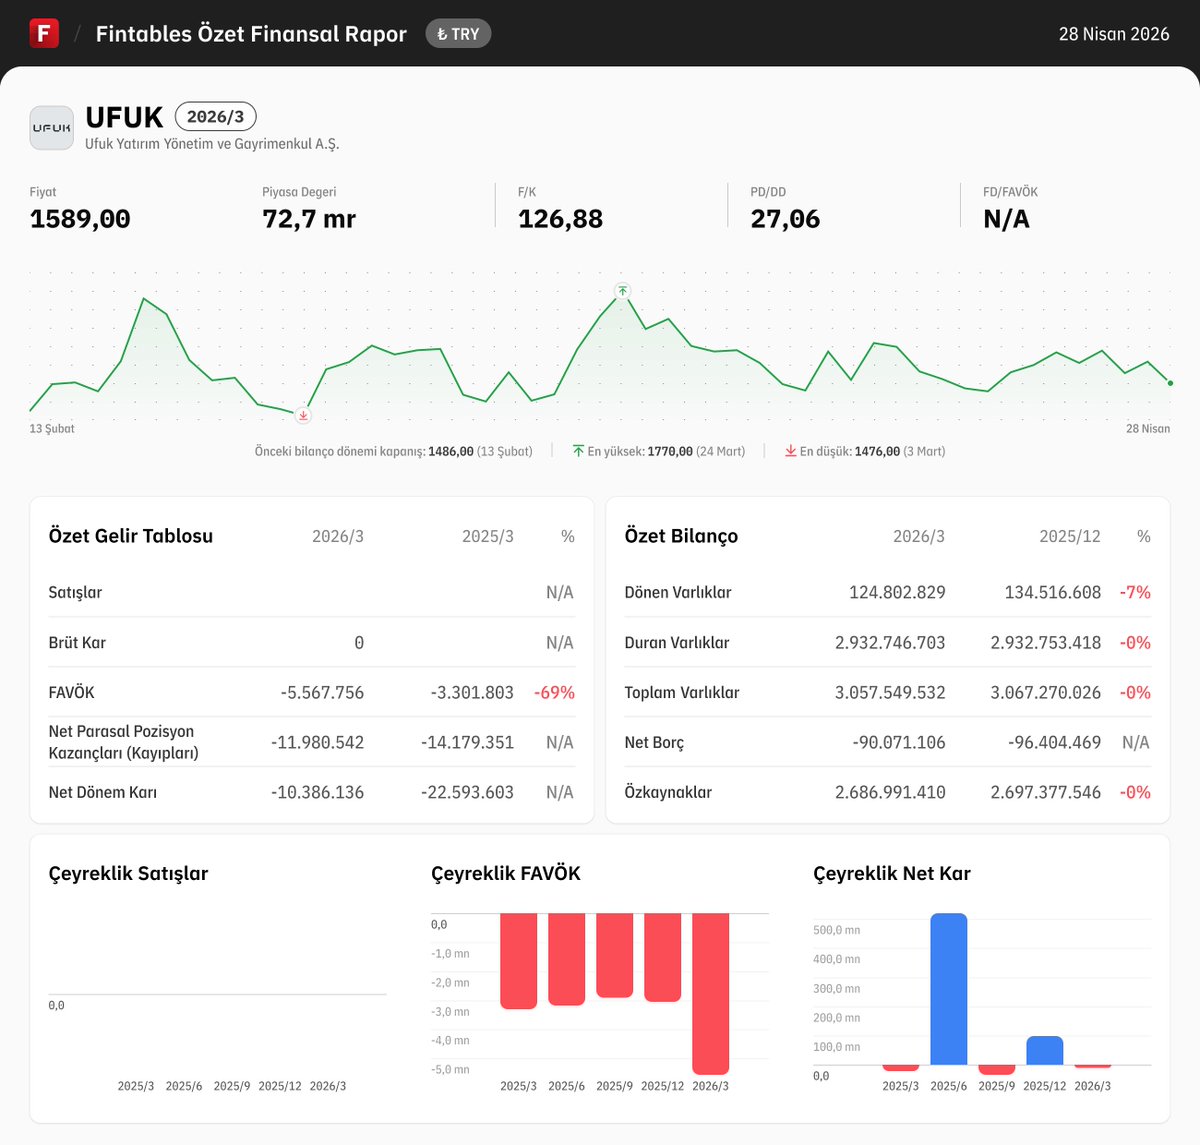Click Net Dönem Karı value -10.386.136
Screen dimensions: 1200x1145
click(x=318, y=792)
